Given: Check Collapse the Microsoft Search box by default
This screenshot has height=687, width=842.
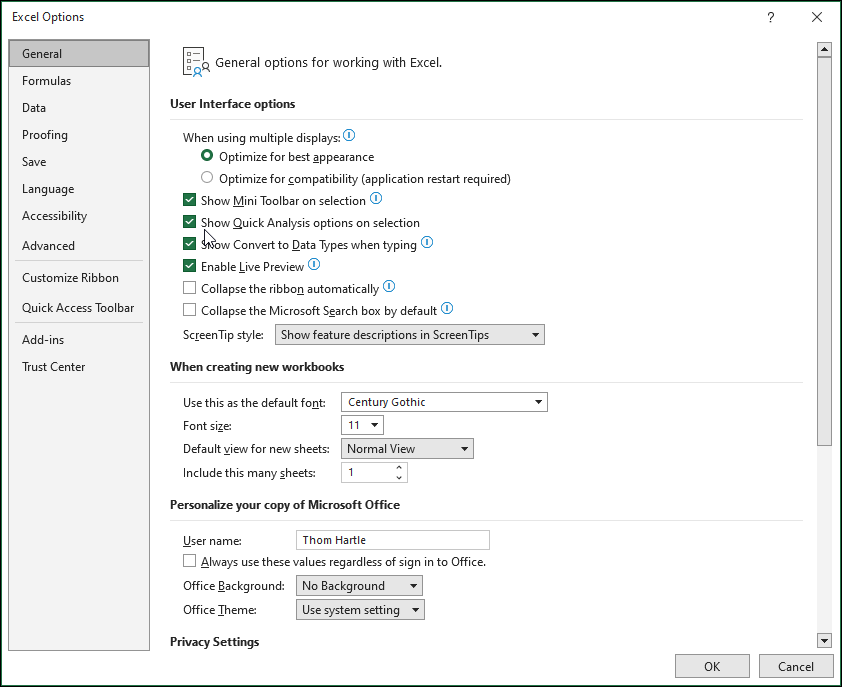Looking at the screenshot, I should pos(189,310).
